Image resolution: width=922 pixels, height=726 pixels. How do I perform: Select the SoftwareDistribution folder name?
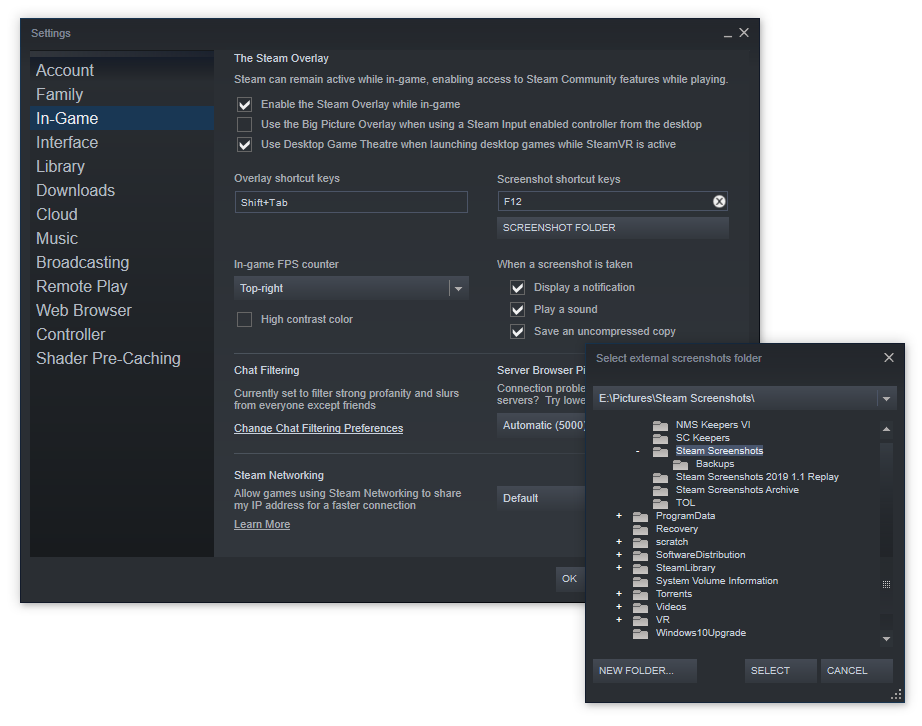700,555
